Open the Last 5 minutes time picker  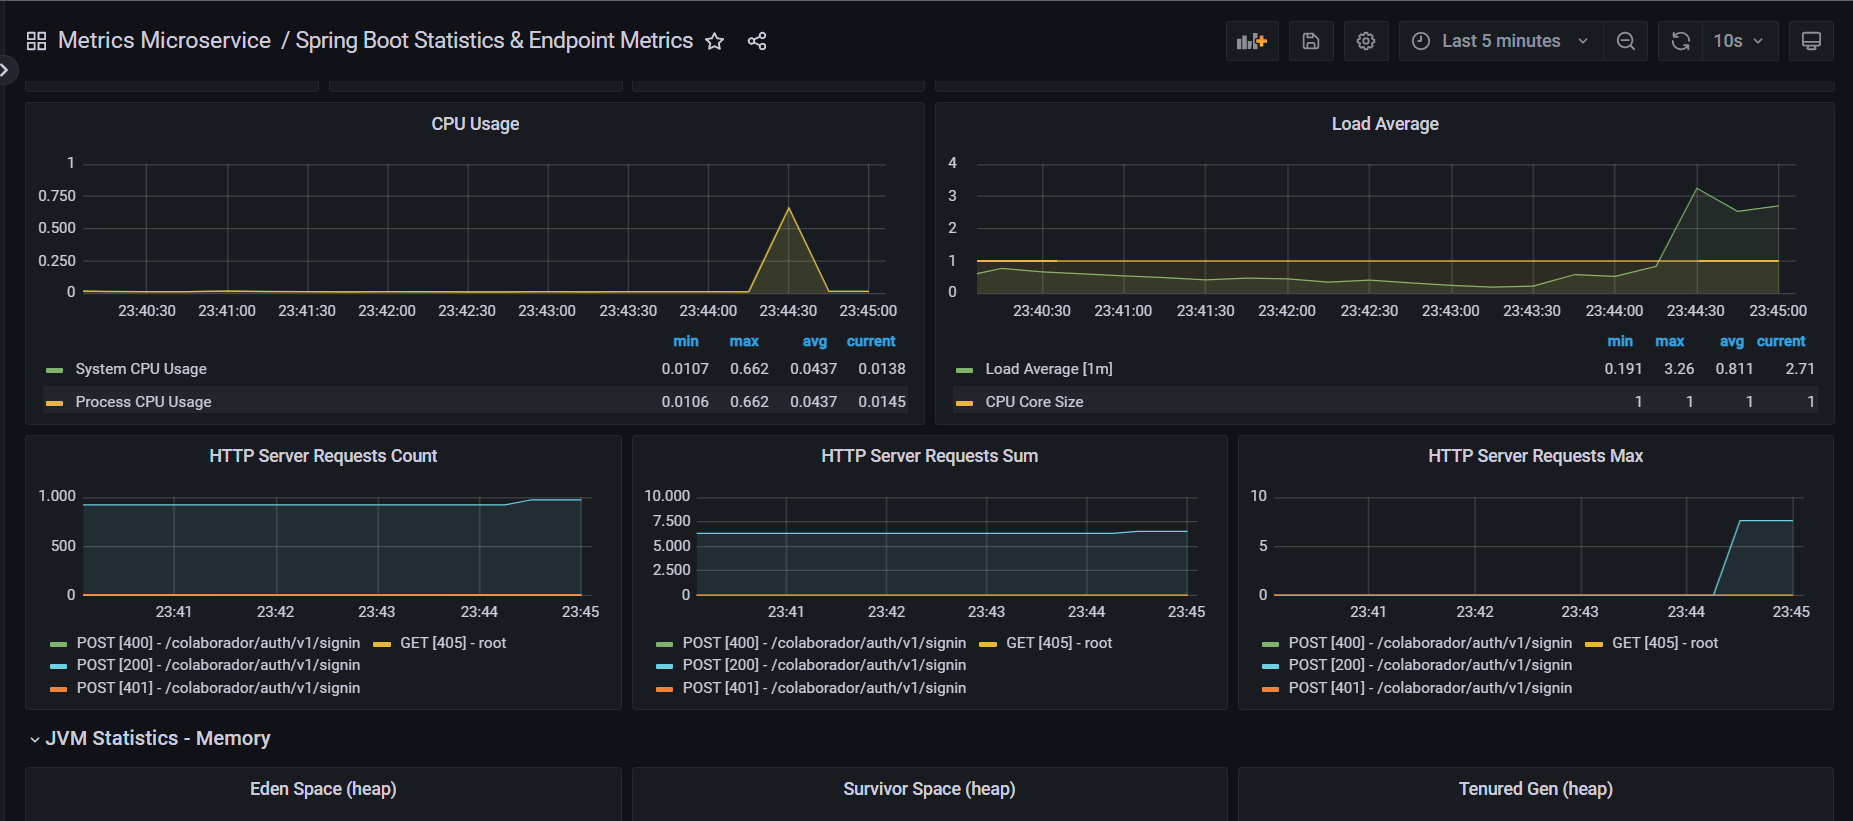tap(1500, 41)
